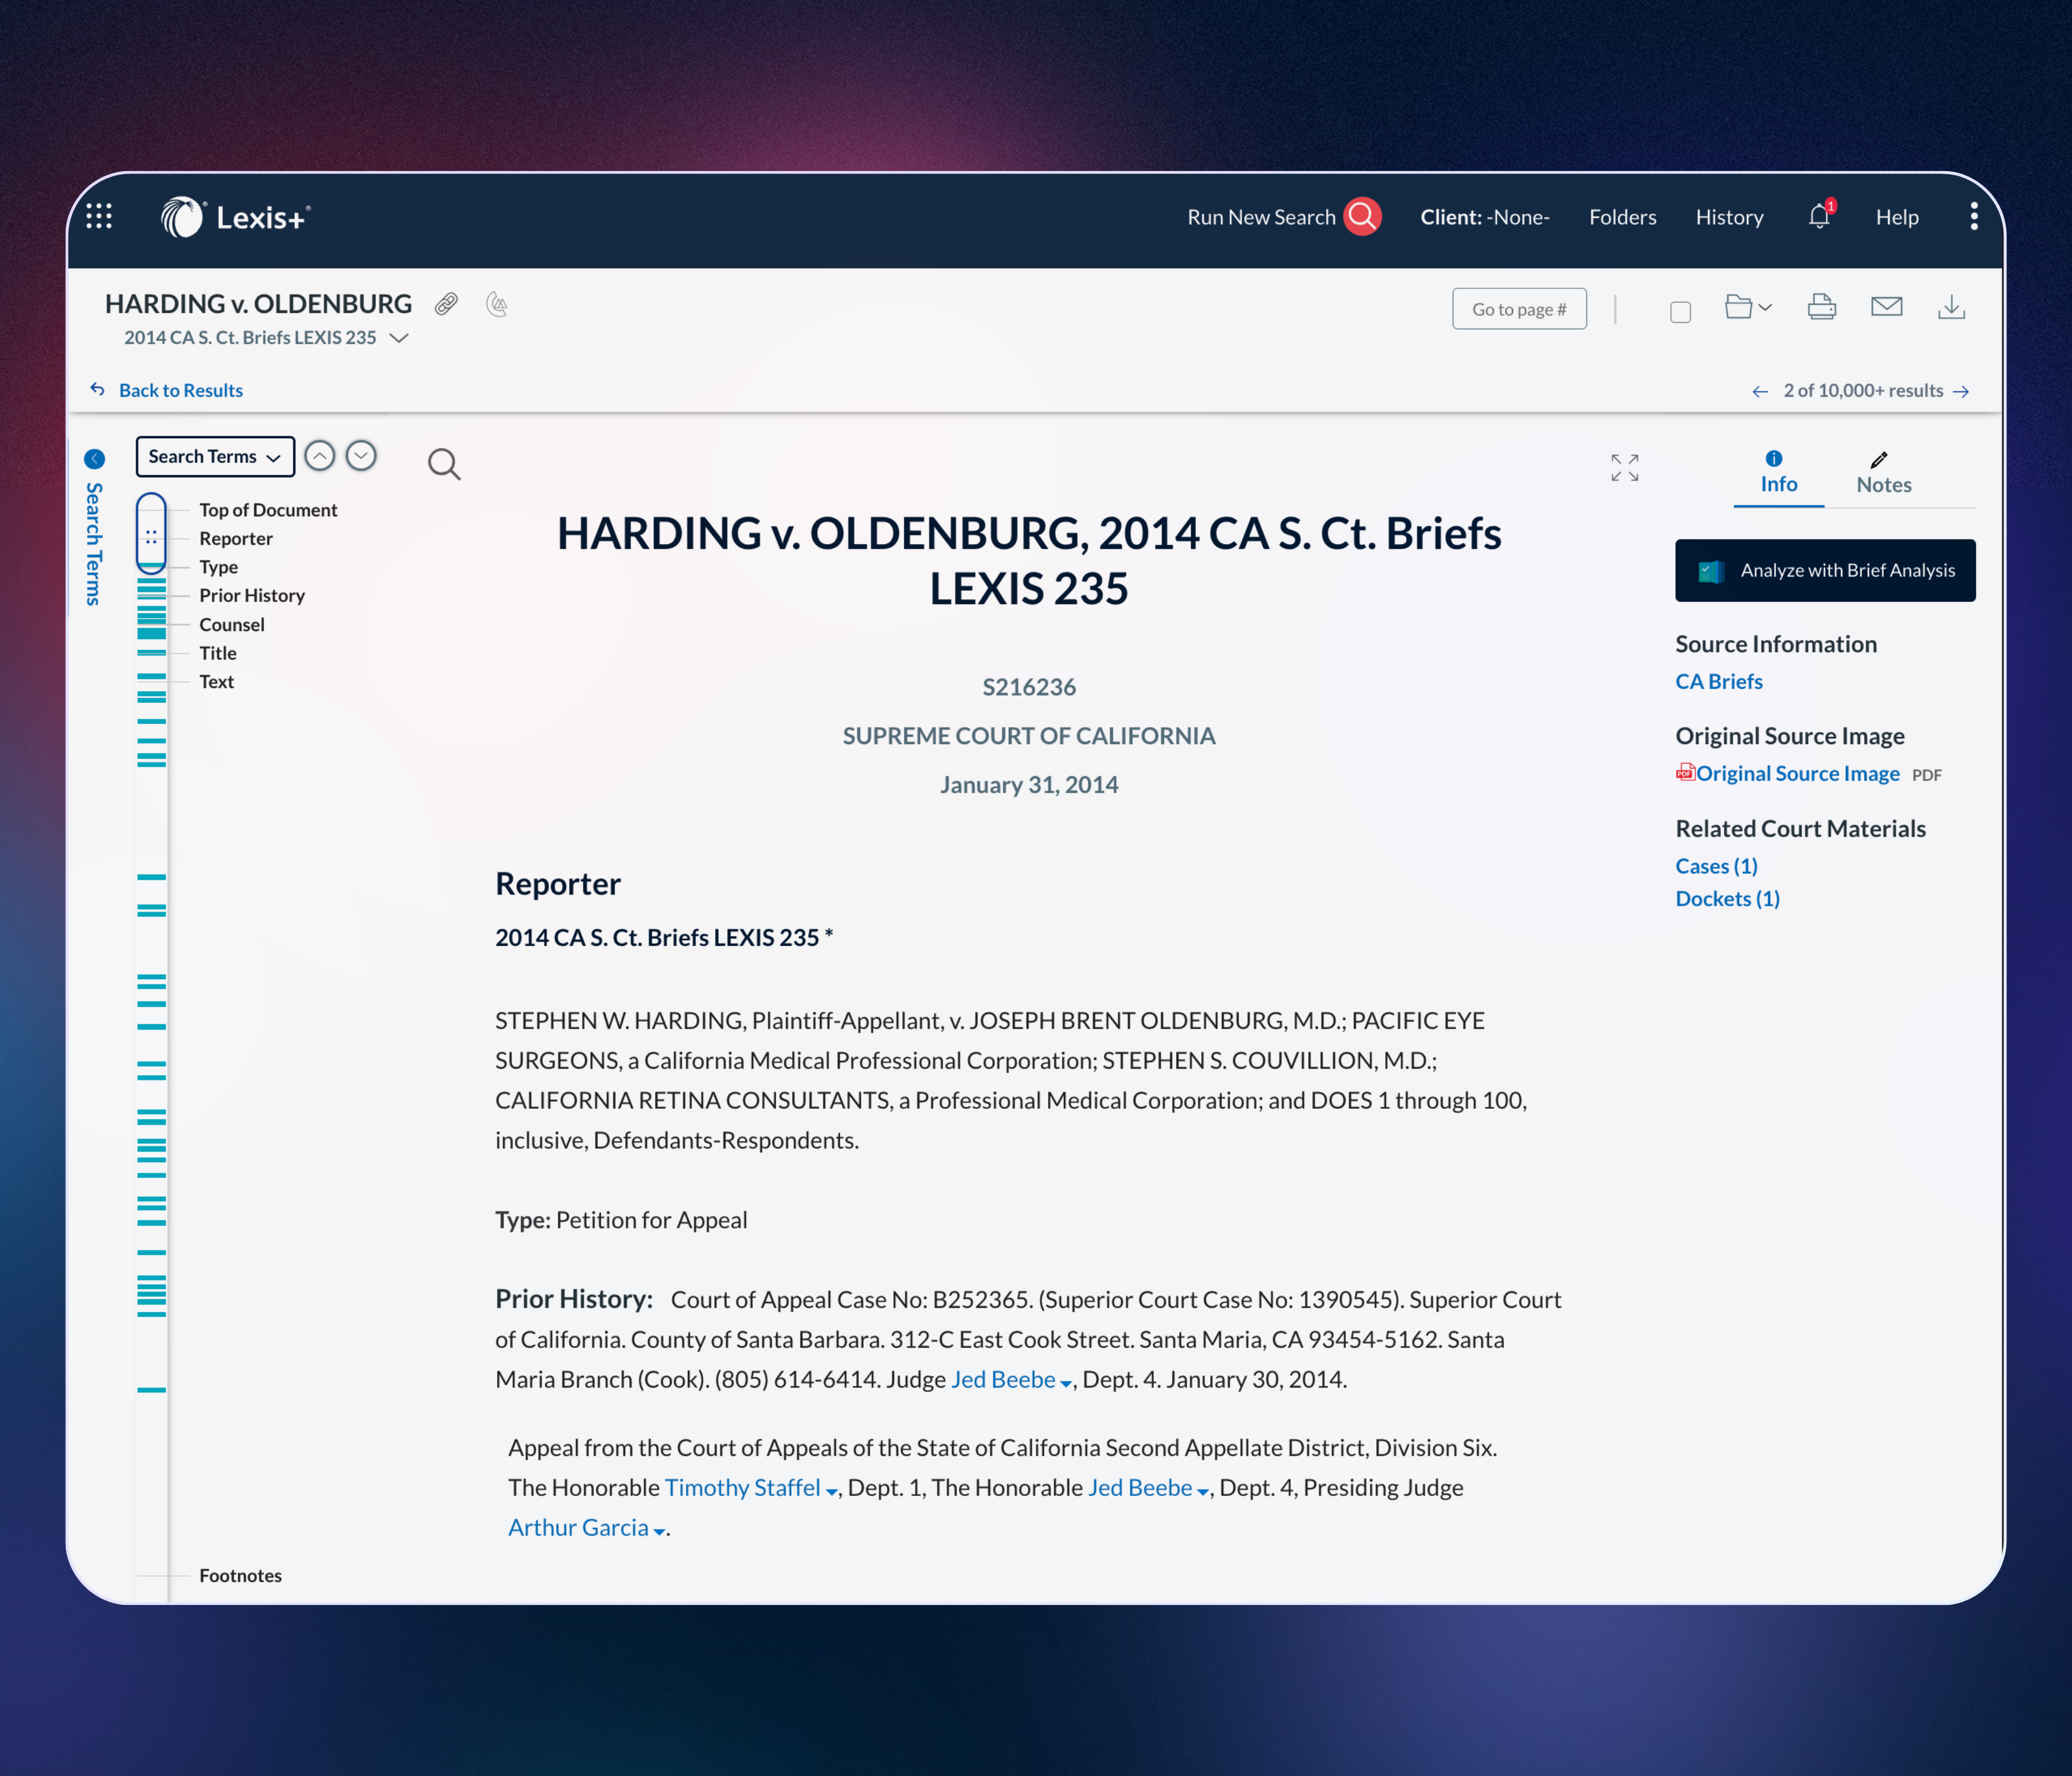Open the vertical three-dot more menu
The height and width of the screenshot is (1776, 2072).
pos(1973,216)
